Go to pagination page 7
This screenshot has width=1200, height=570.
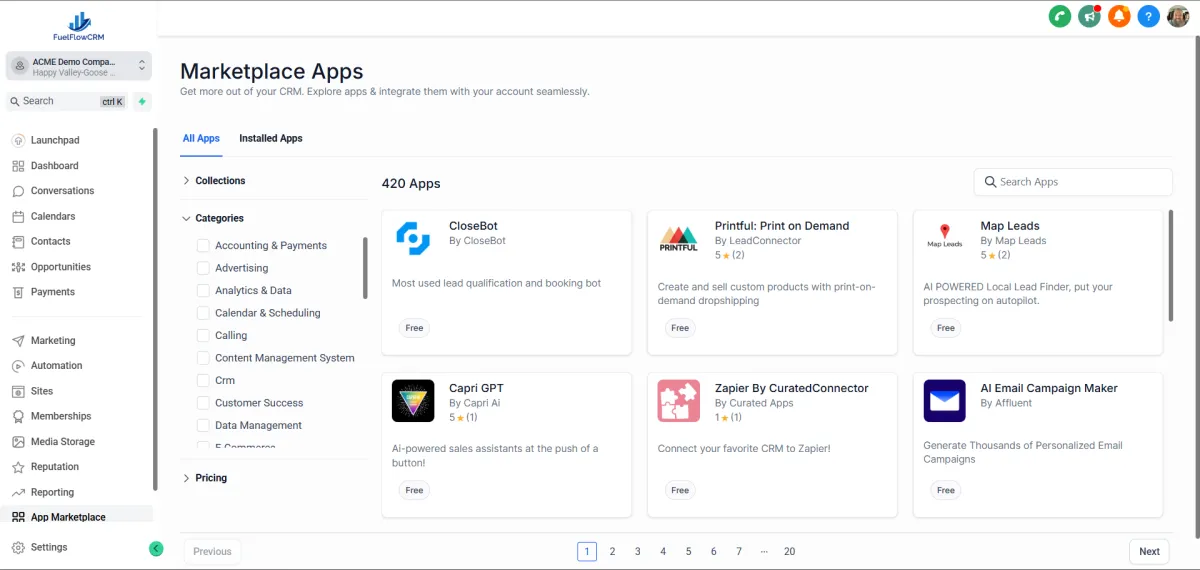coord(739,551)
